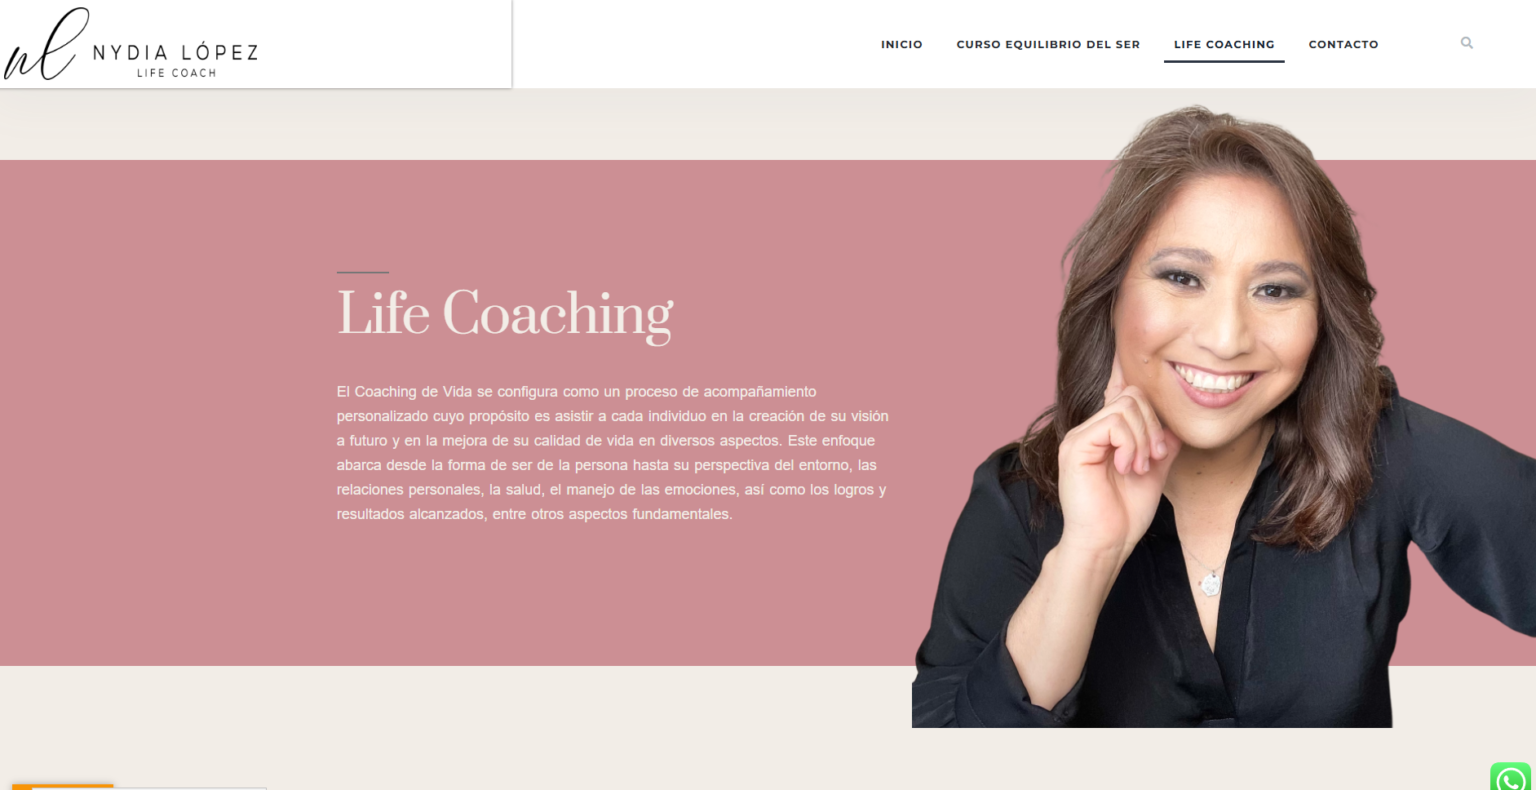Click the 'Life Coaching' page heading
Viewport: 1536px width, 790px height.
point(505,314)
